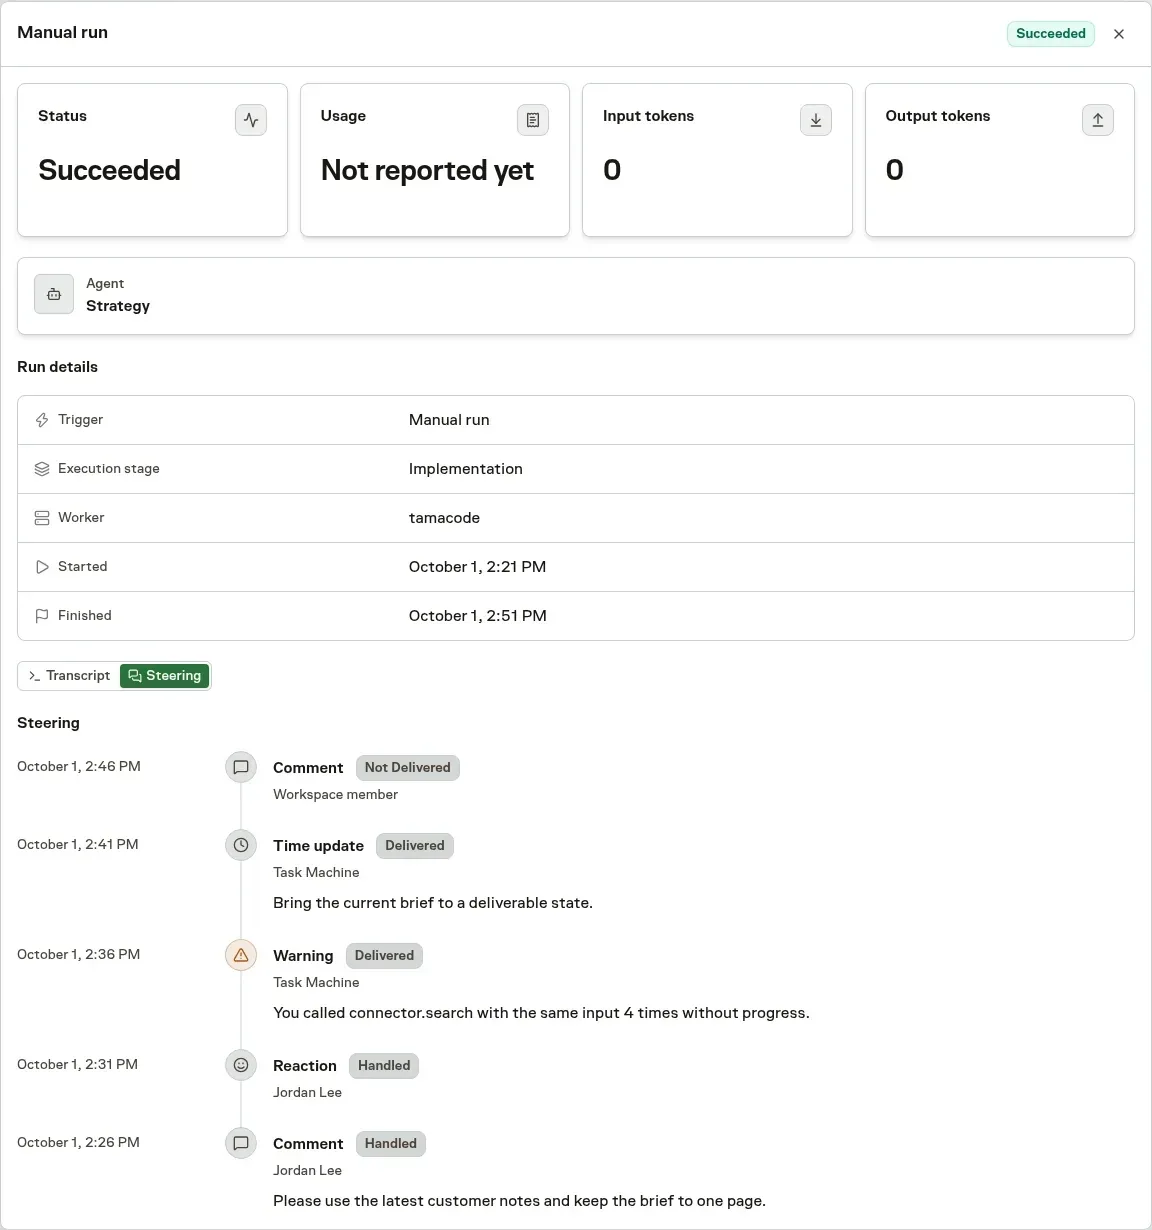Click the October 1, 2:46 PM timestamp
Viewport: 1152px width, 1230px height.
pyautogui.click(x=79, y=766)
